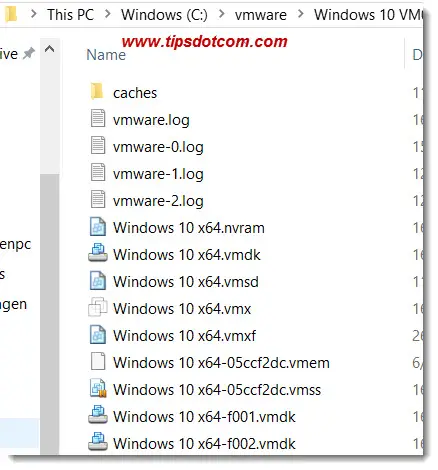
Task: Navigate to This PC in address bar
Action: [71, 15]
